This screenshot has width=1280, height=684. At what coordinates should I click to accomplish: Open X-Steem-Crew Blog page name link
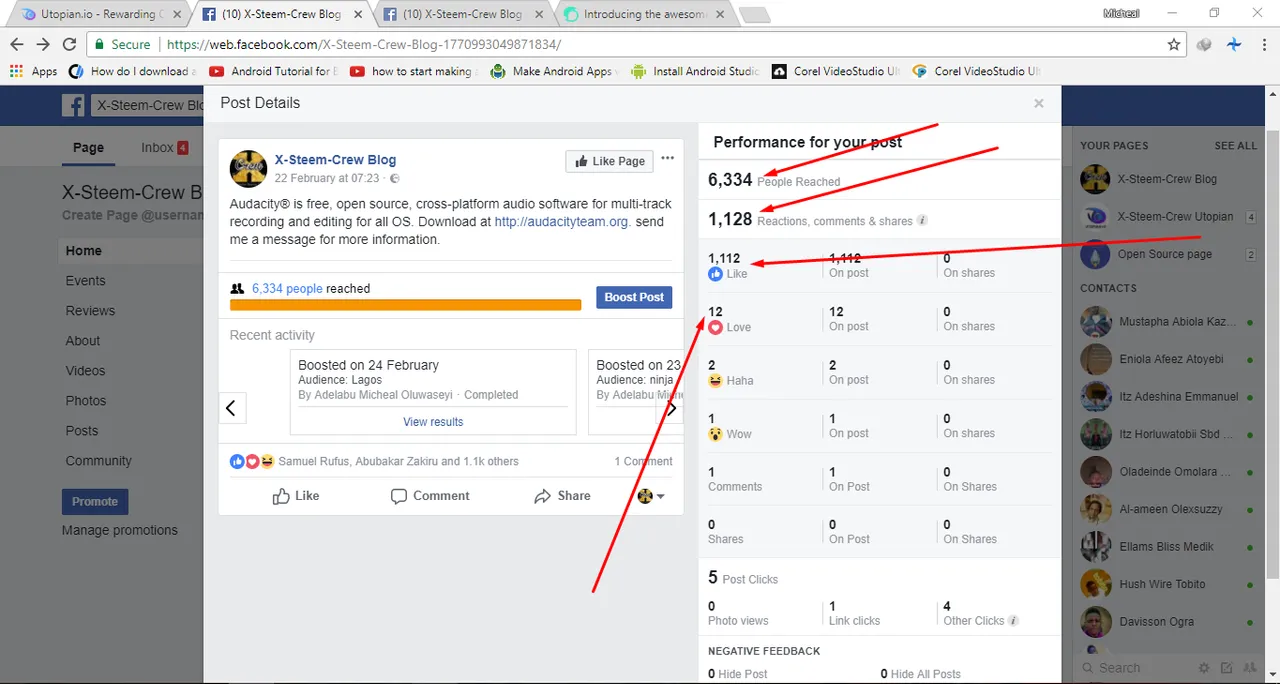[335, 159]
